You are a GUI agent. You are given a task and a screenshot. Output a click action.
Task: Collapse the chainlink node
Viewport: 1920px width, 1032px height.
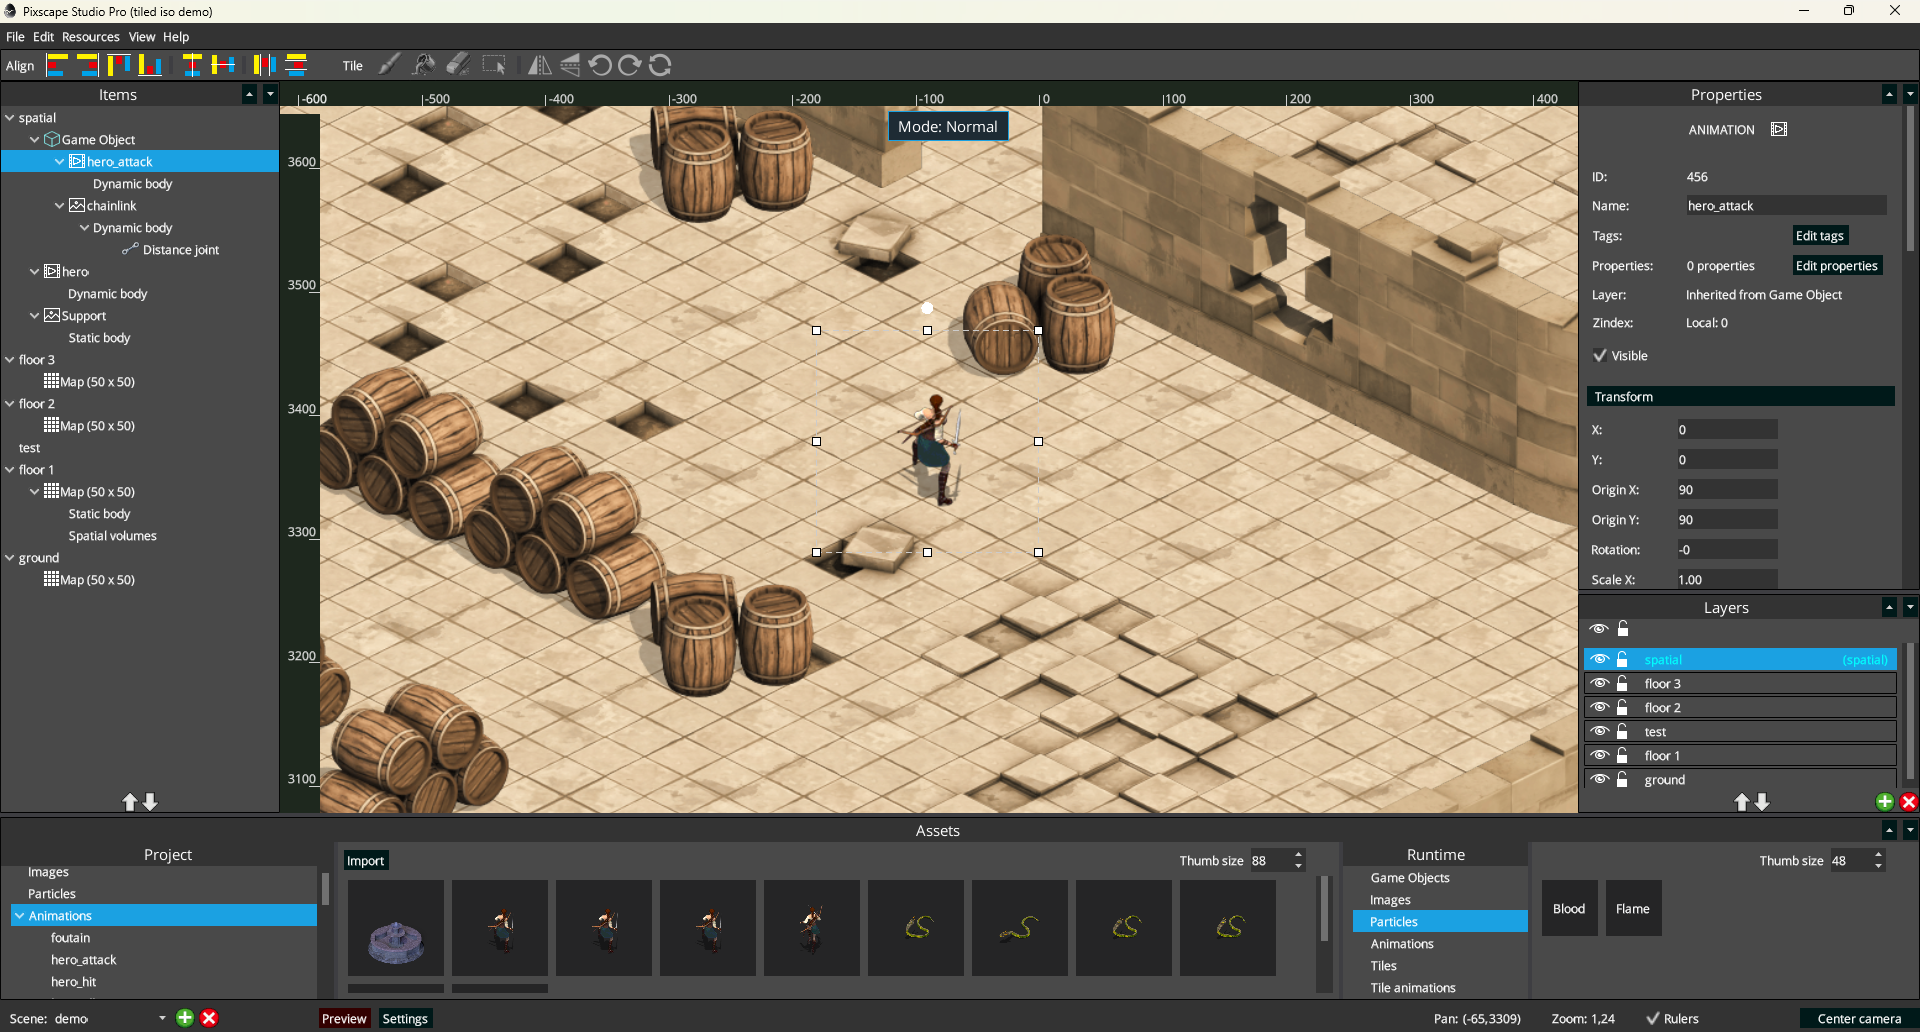coord(60,205)
